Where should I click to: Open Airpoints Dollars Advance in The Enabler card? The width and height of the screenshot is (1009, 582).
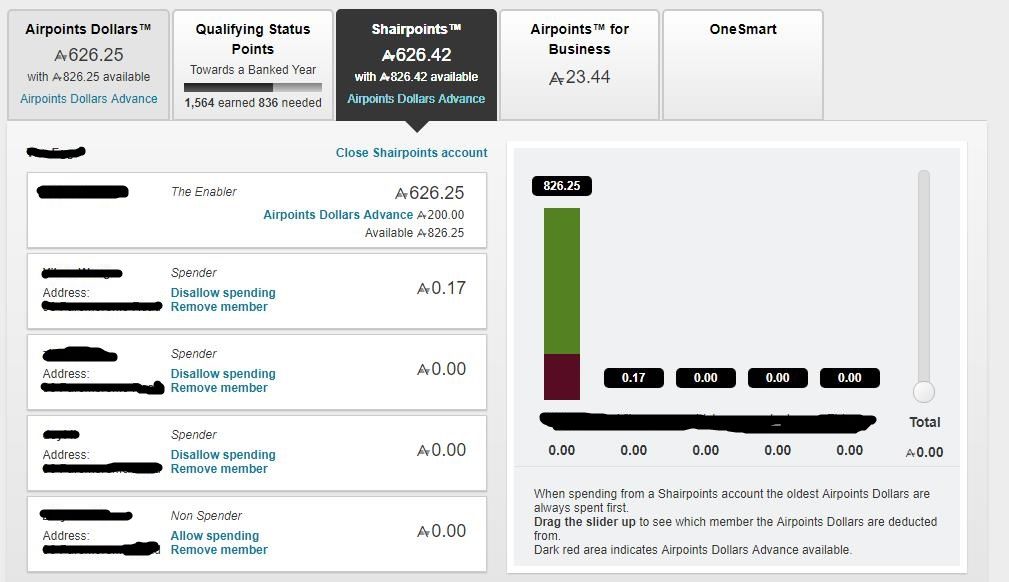click(338, 214)
